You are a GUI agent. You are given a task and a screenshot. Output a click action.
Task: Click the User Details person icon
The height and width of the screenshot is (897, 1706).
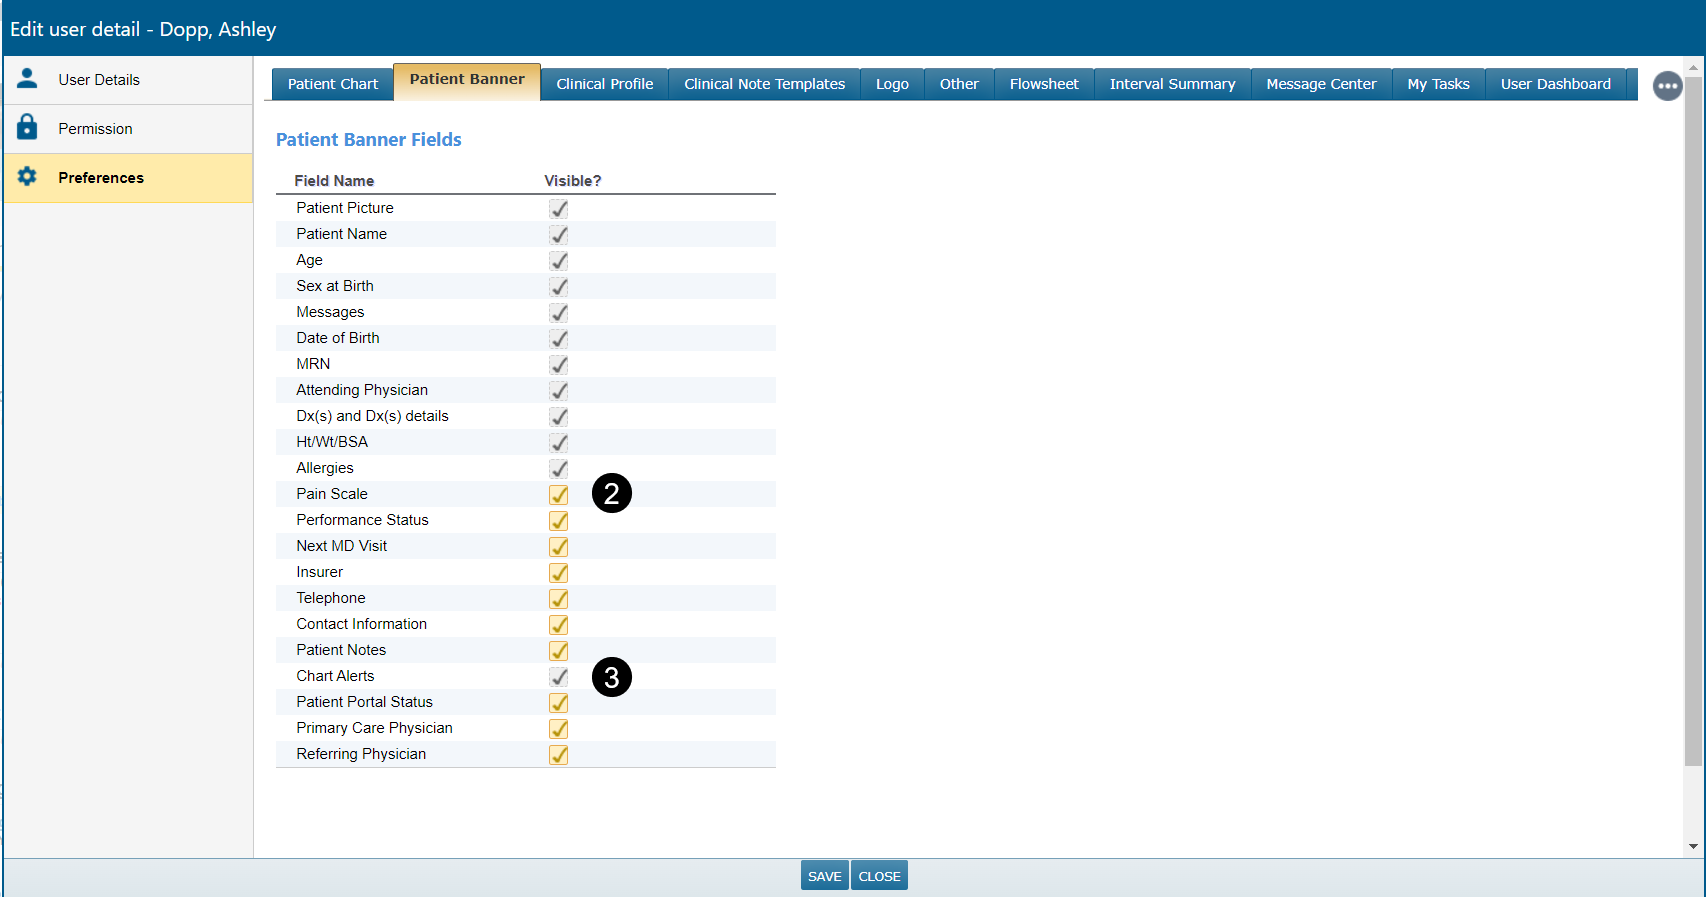pos(27,79)
